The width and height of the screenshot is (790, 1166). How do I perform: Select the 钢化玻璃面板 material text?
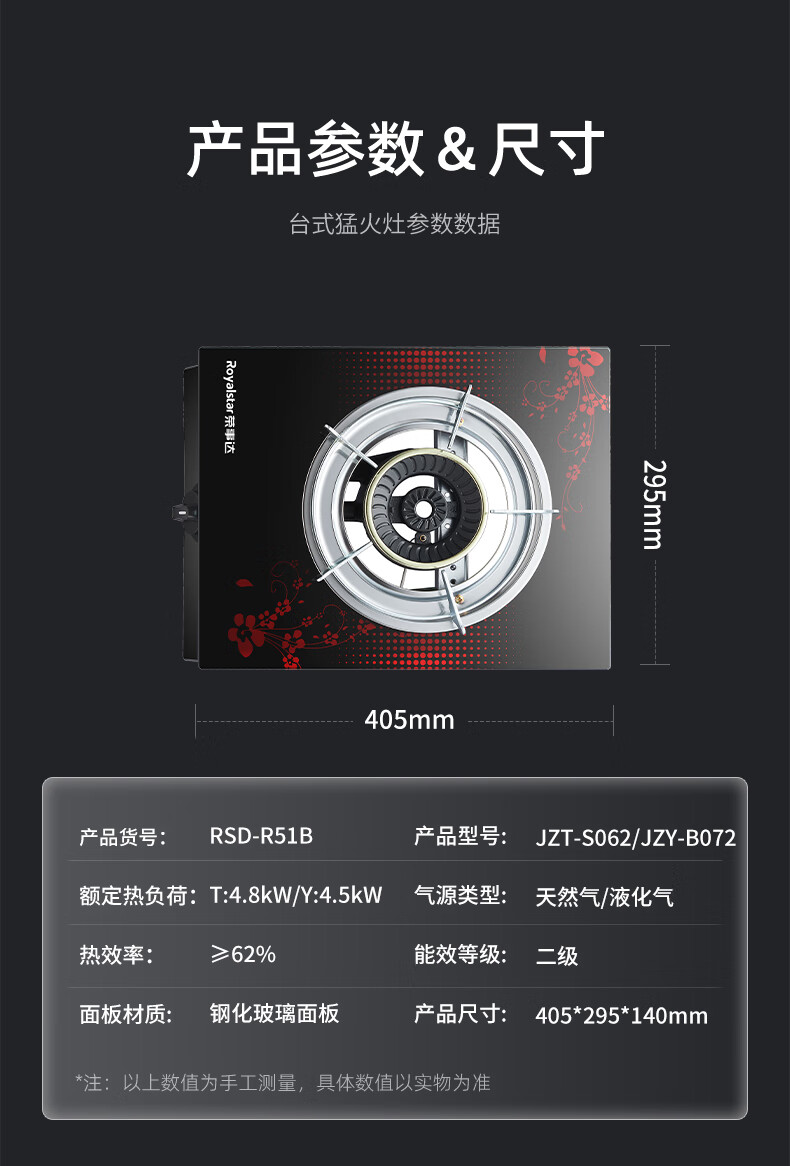[x=274, y=1013]
